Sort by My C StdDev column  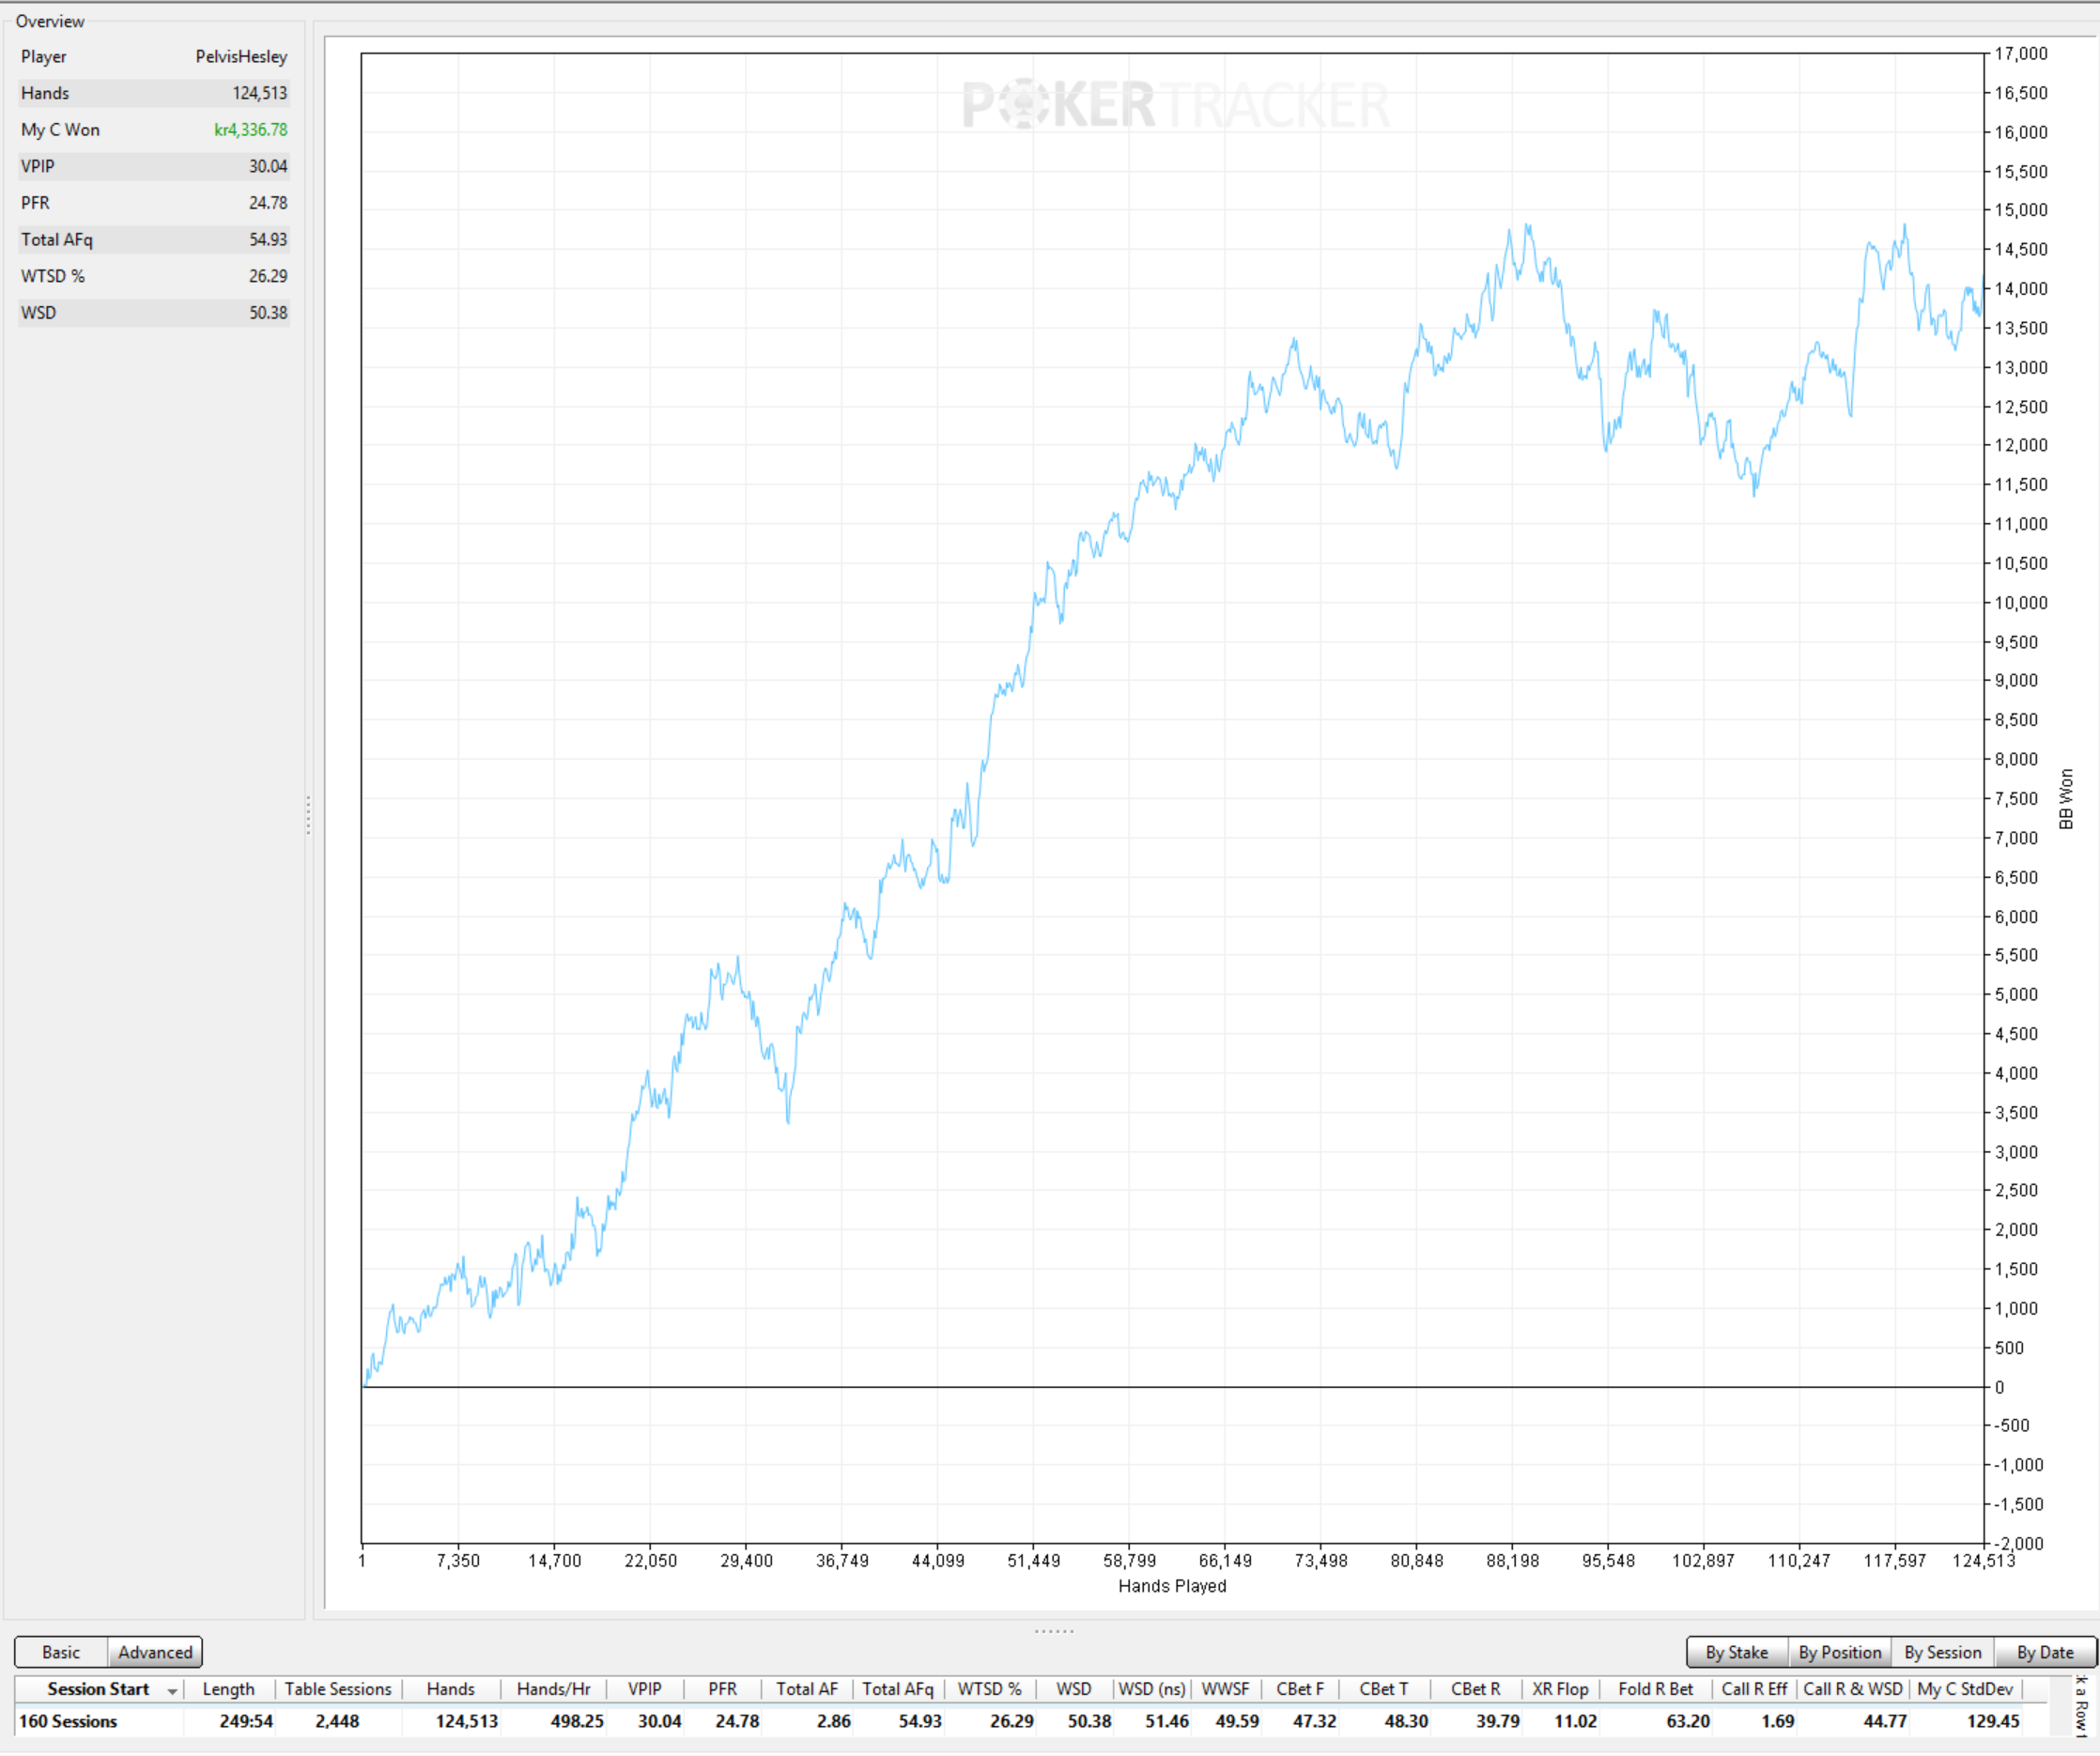tap(1965, 1689)
